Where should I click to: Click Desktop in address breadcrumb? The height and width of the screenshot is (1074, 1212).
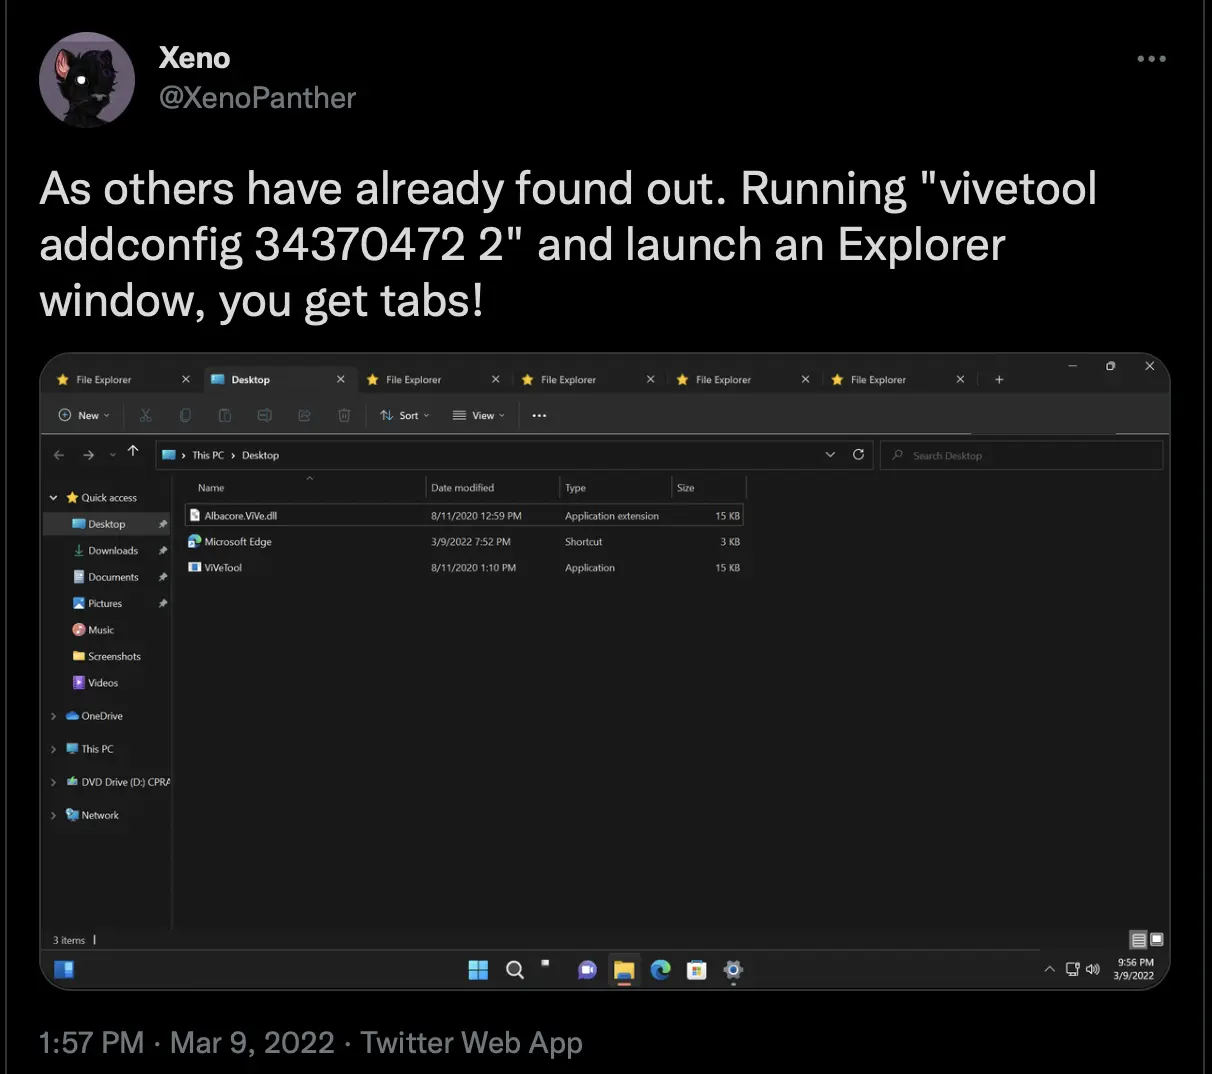[260, 455]
